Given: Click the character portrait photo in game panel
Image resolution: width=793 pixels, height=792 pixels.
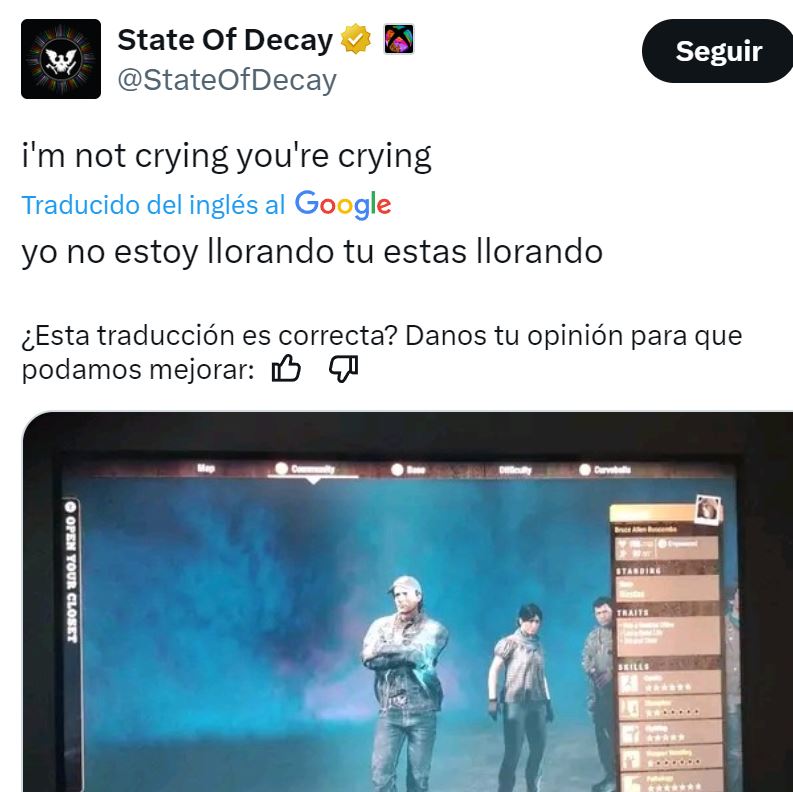Looking at the screenshot, I should [708, 508].
